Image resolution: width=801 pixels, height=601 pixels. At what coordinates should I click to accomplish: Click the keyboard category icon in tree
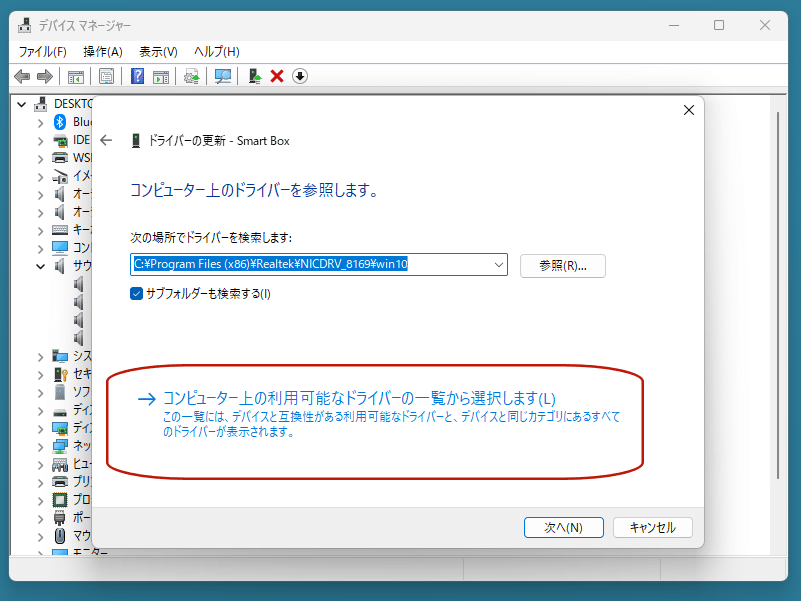coord(60,230)
